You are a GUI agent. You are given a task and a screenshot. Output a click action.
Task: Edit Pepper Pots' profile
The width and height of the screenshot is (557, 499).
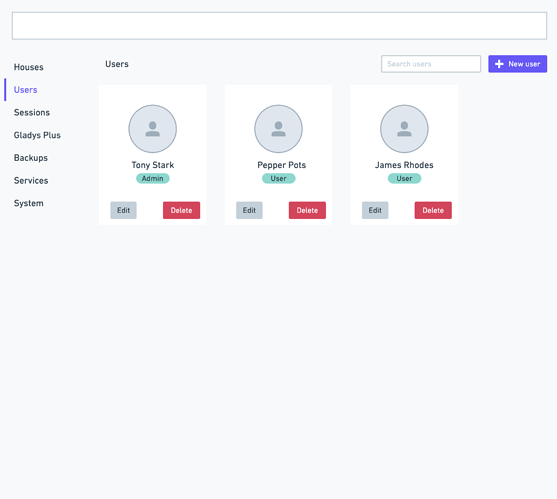coord(249,210)
